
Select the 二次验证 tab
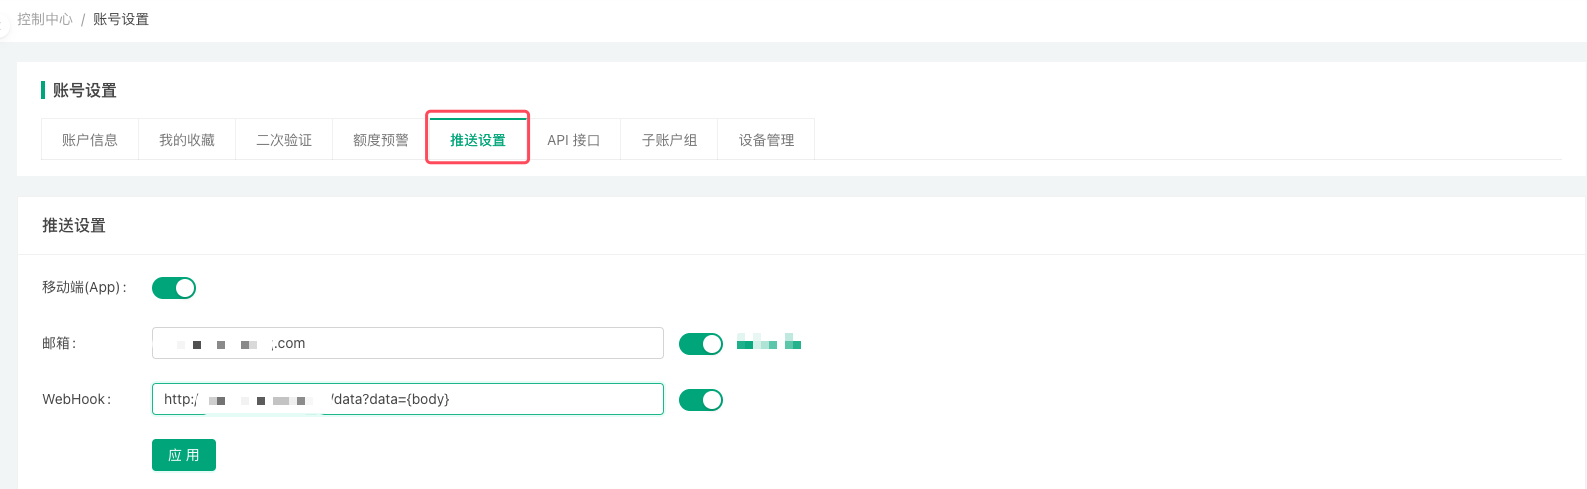(284, 140)
